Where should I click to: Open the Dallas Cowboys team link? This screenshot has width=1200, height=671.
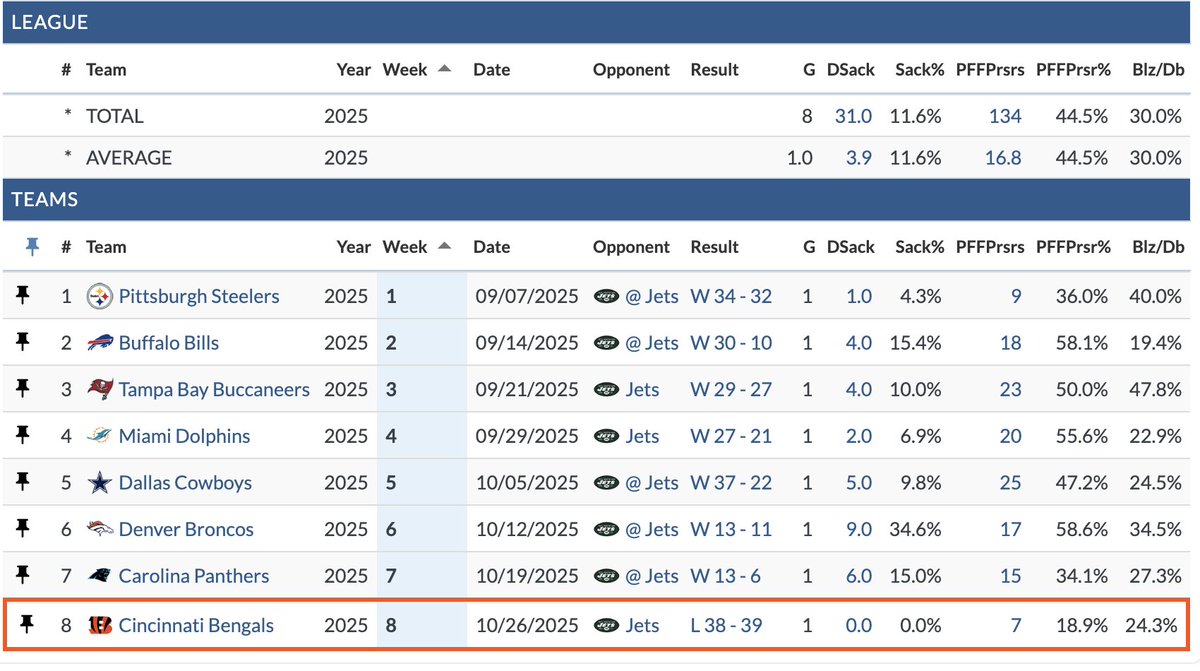pyautogui.click(x=185, y=483)
